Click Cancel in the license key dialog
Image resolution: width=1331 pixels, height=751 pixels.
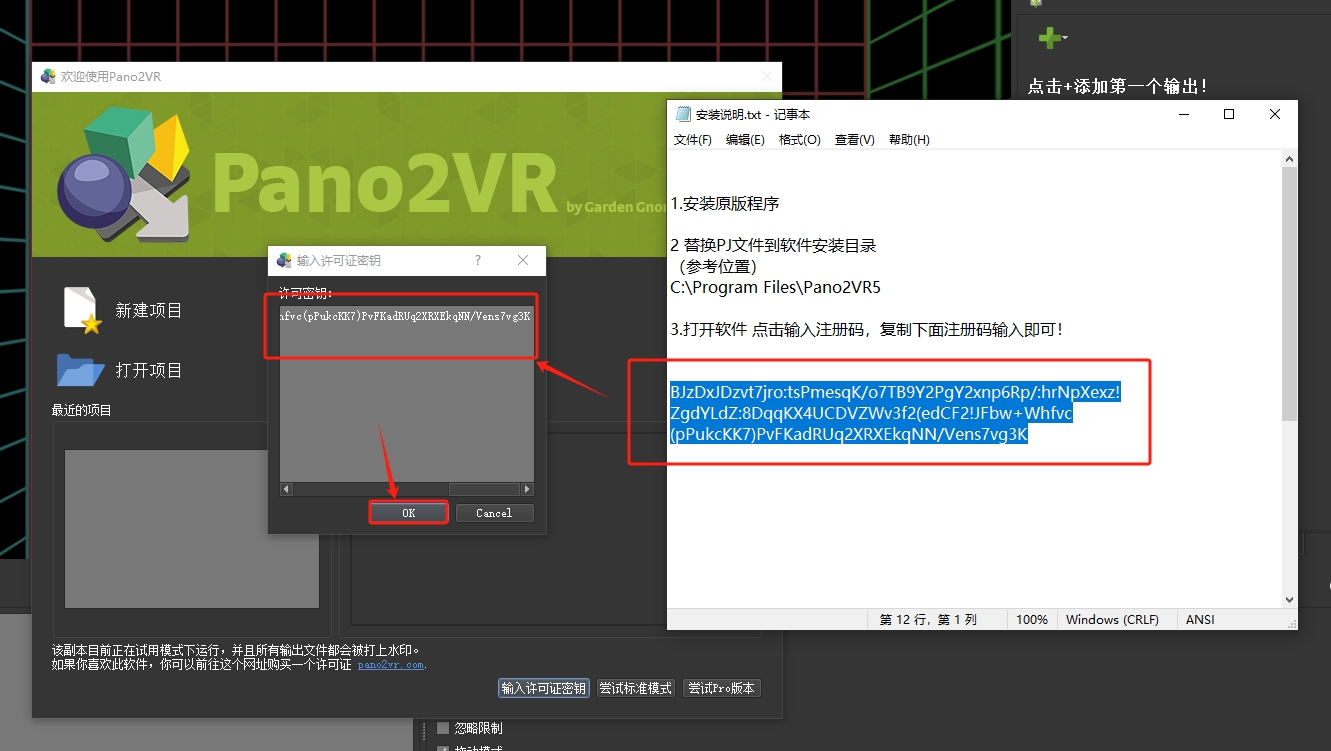coord(494,513)
